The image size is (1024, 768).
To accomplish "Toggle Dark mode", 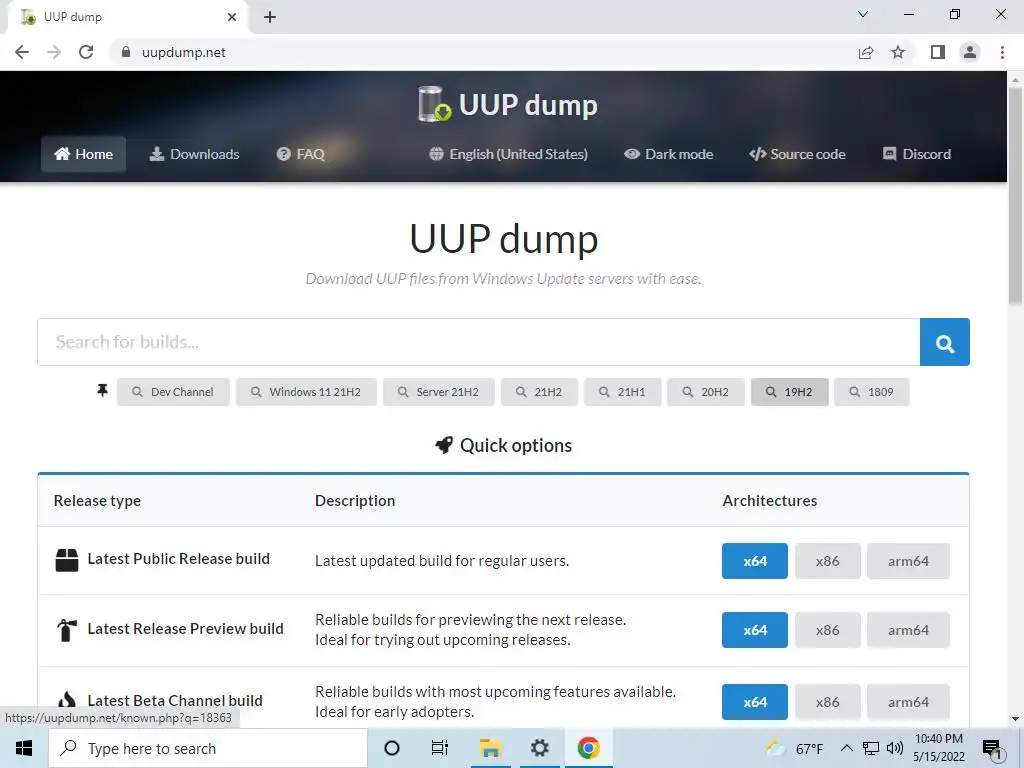I will pos(669,154).
